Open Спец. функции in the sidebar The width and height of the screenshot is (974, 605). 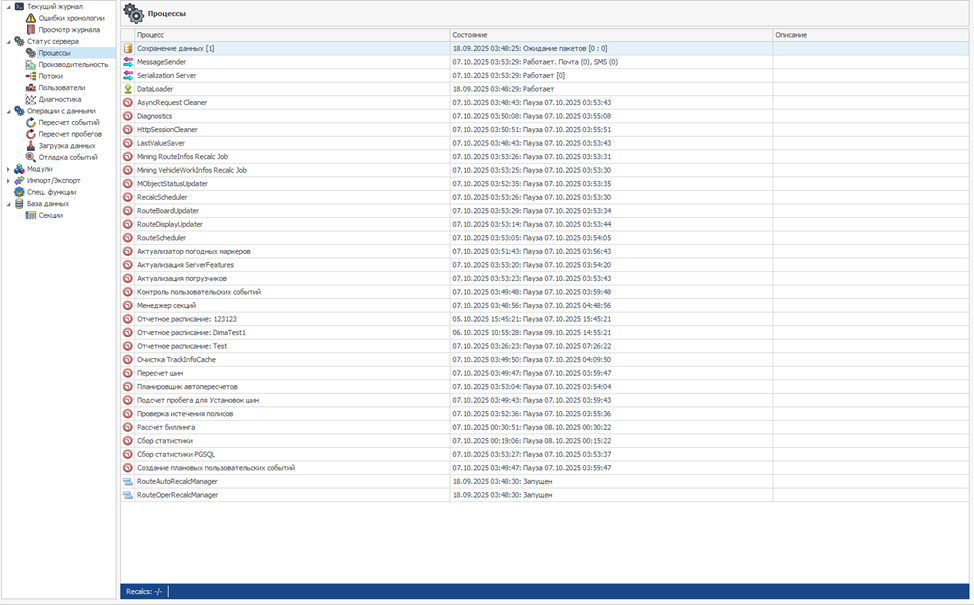tap(51, 192)
